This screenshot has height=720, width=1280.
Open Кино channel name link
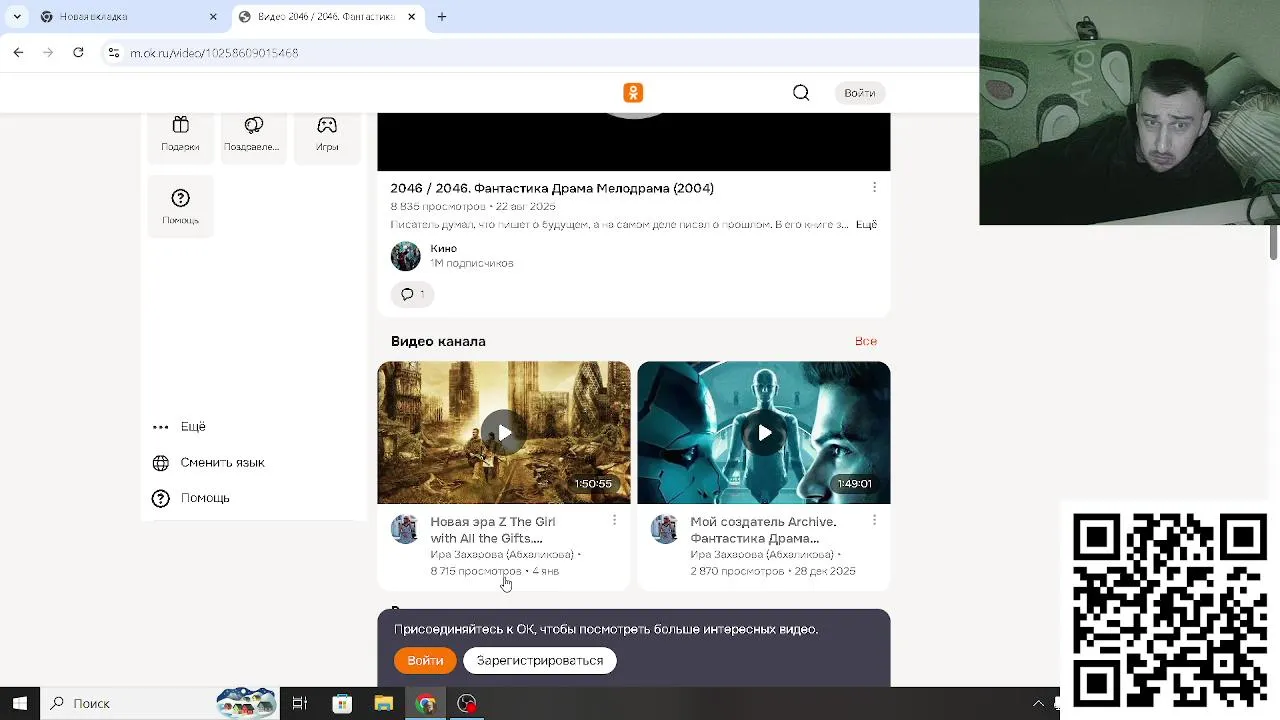click(x=443, y=248)
